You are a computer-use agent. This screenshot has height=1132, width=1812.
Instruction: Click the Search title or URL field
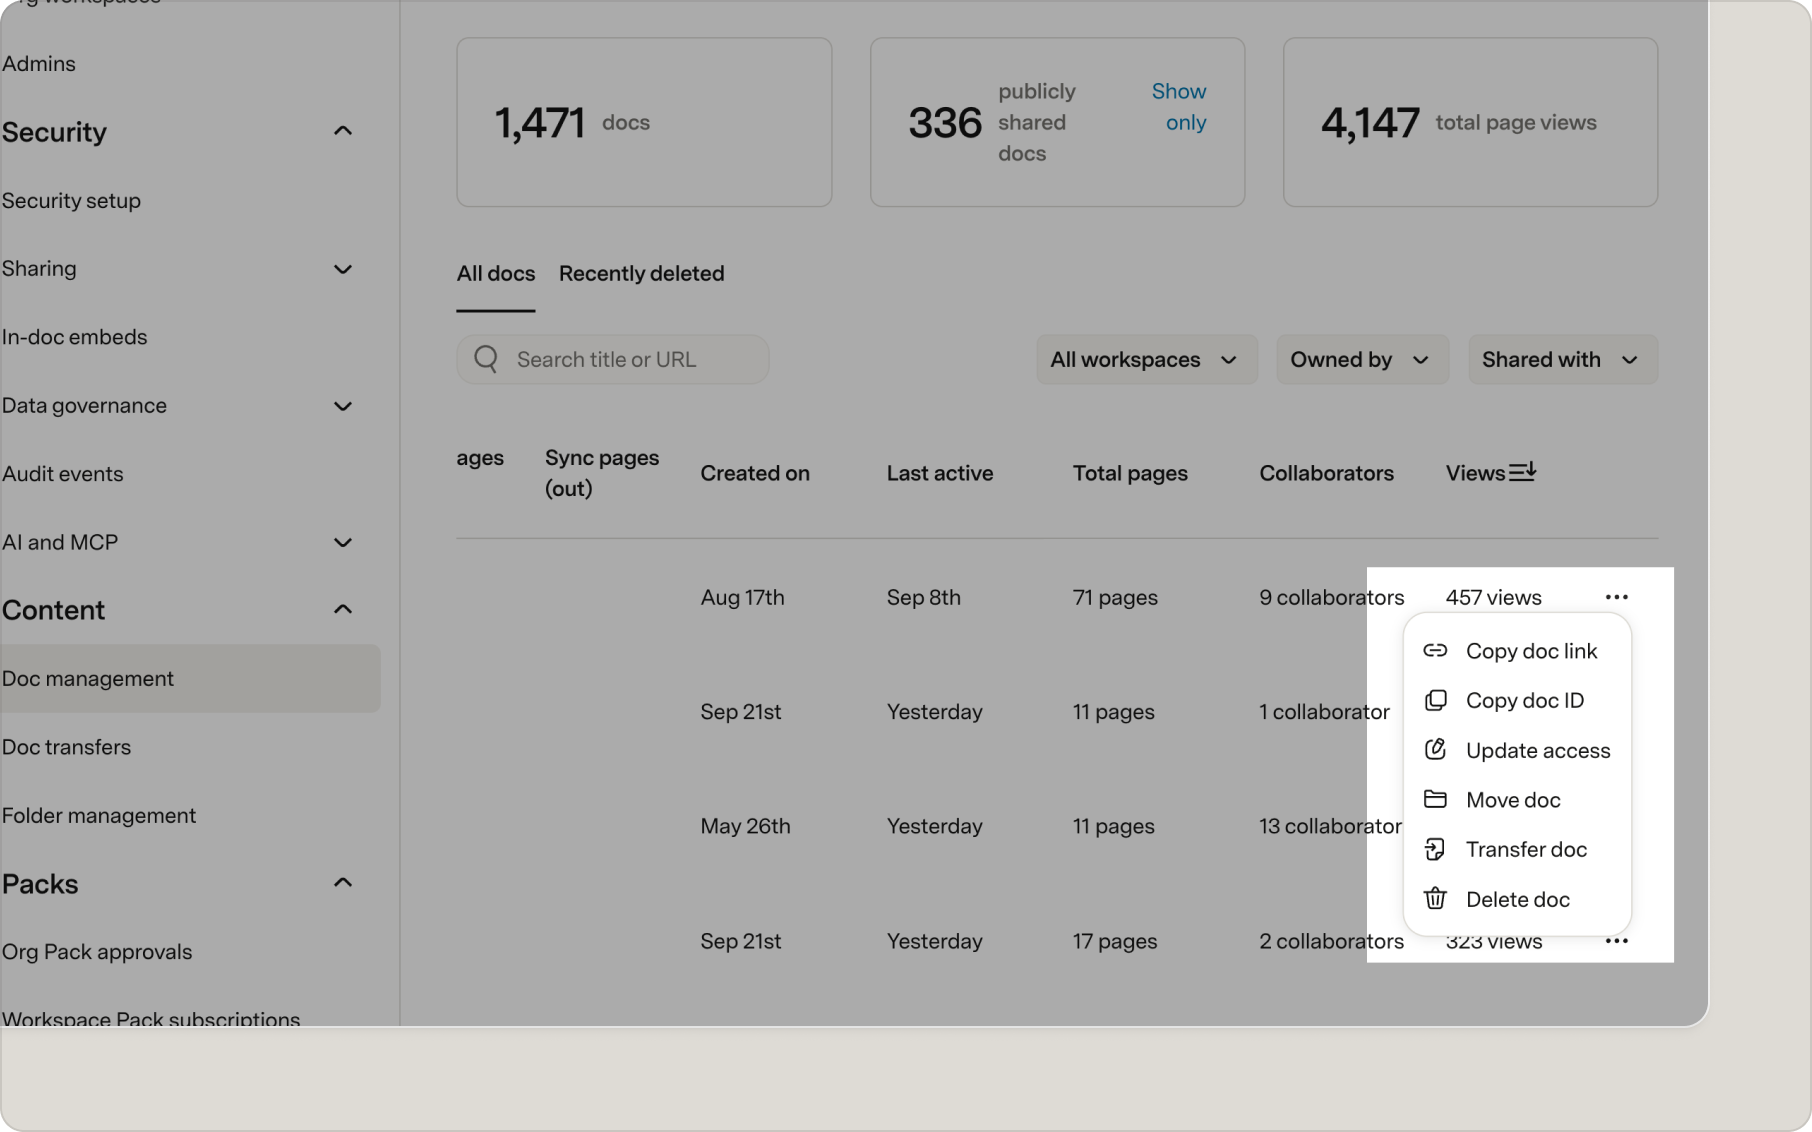612,359
